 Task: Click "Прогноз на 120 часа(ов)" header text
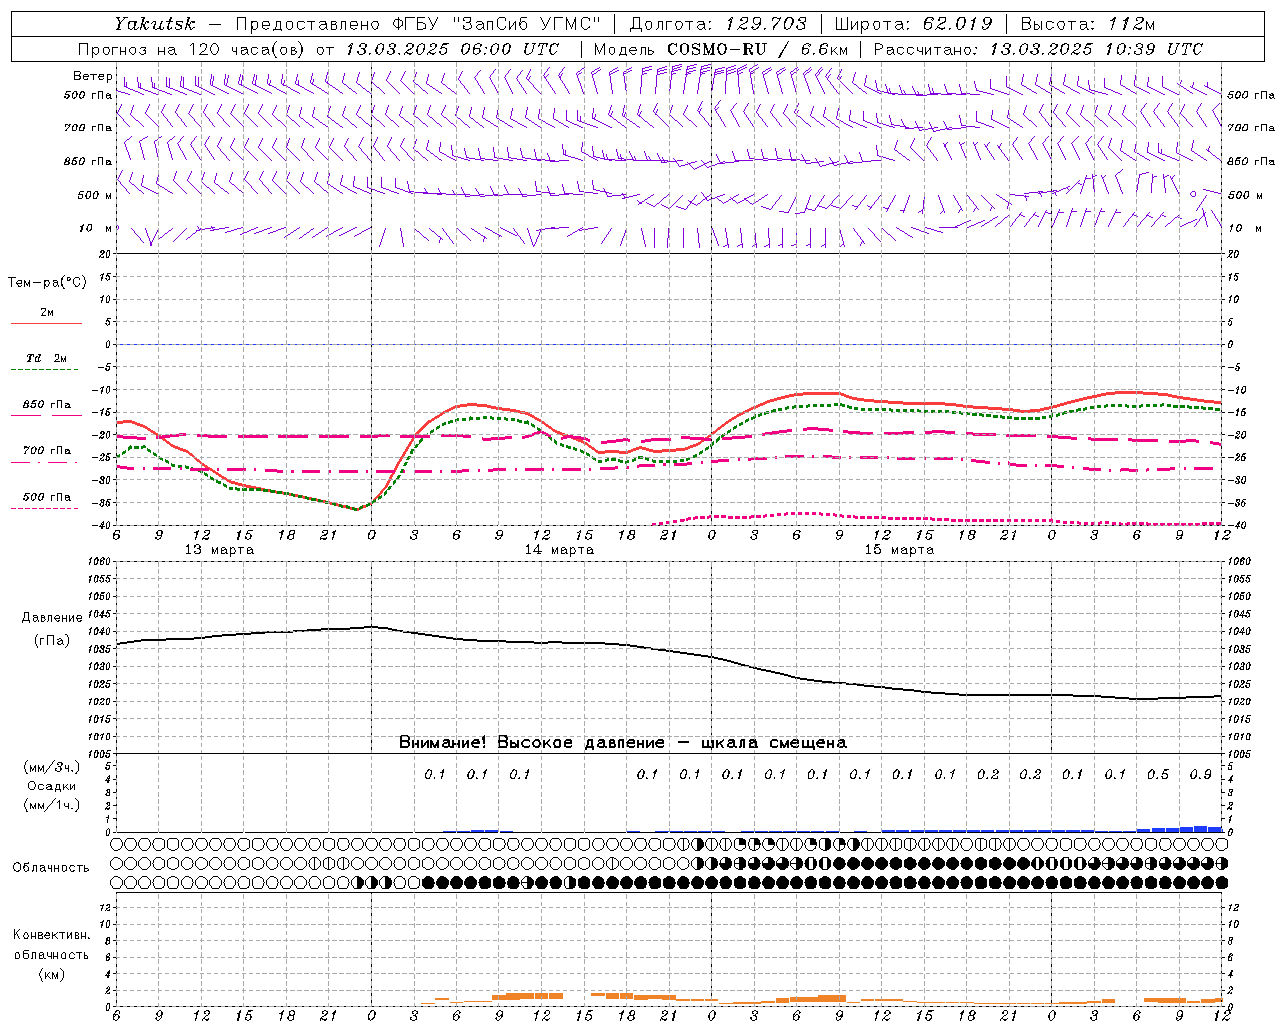click(191, 49)
